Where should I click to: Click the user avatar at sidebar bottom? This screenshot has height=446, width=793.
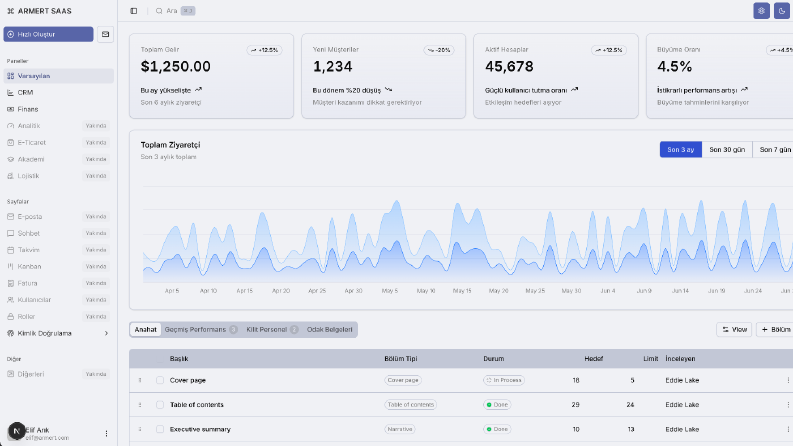[x=17, y=431]
